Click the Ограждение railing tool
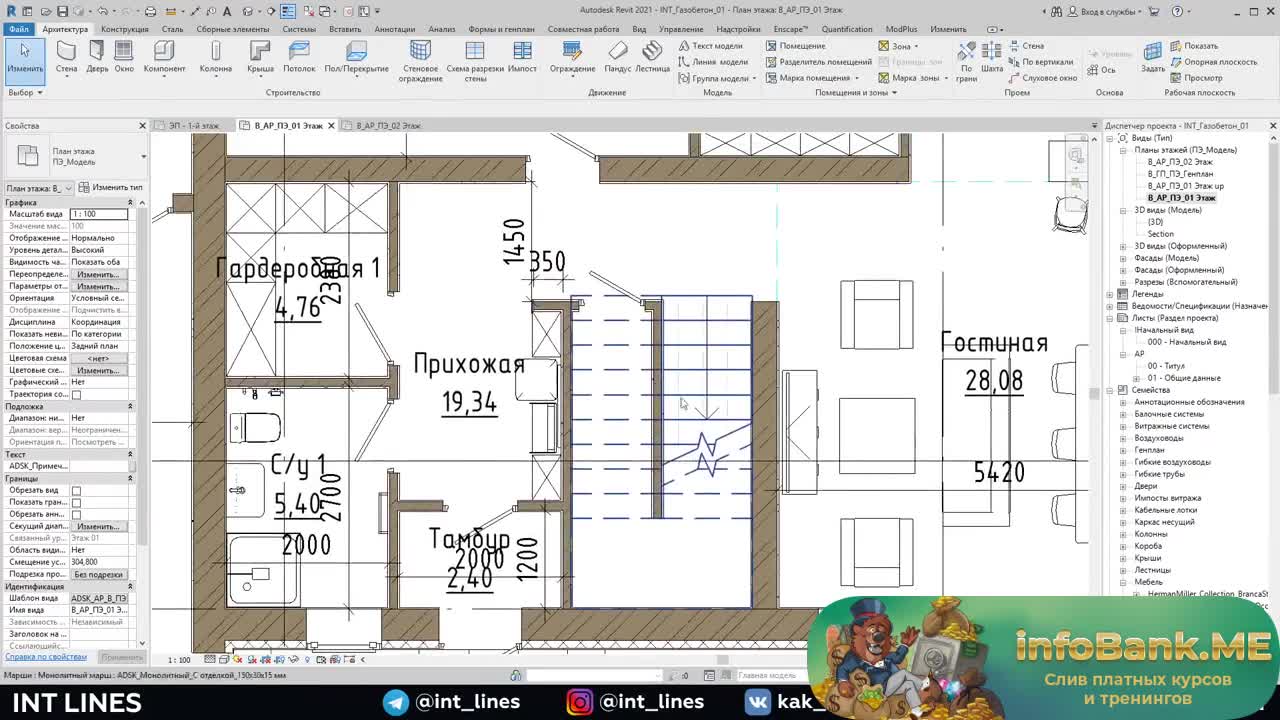Viewport: 1280px width, 720px height. point(573,57)
